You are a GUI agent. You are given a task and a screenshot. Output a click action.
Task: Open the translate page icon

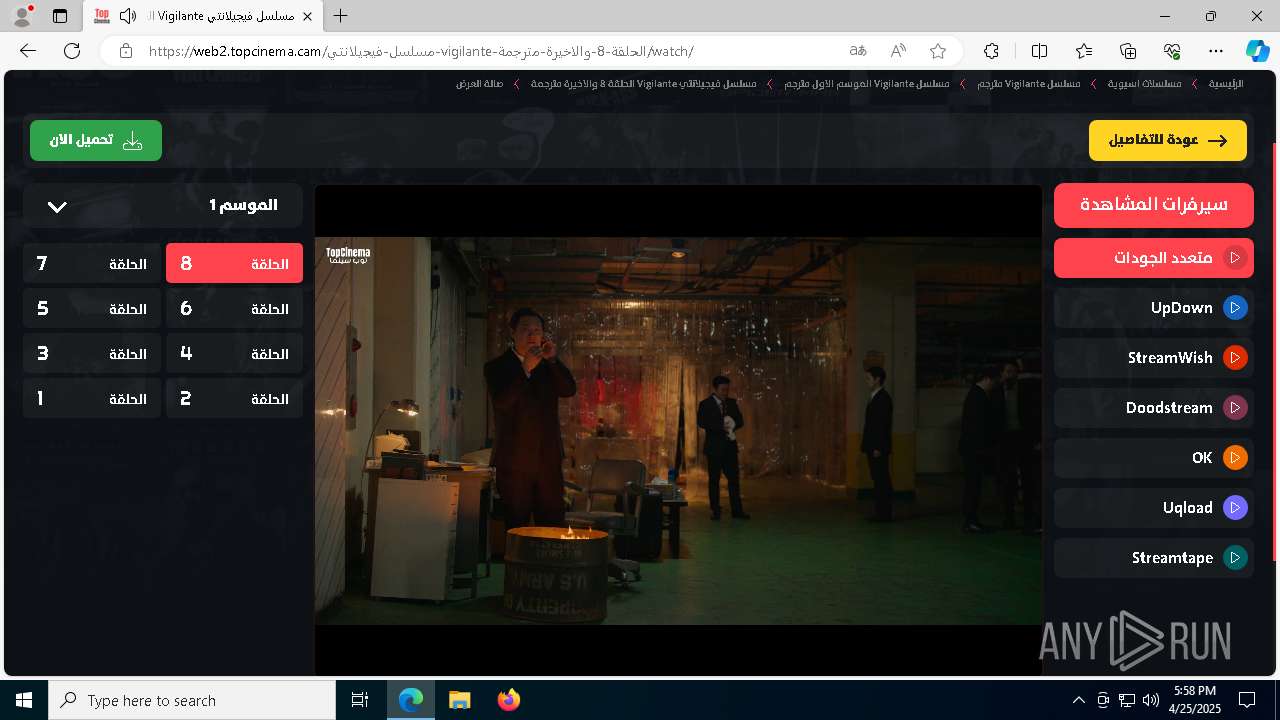point(858,51)
